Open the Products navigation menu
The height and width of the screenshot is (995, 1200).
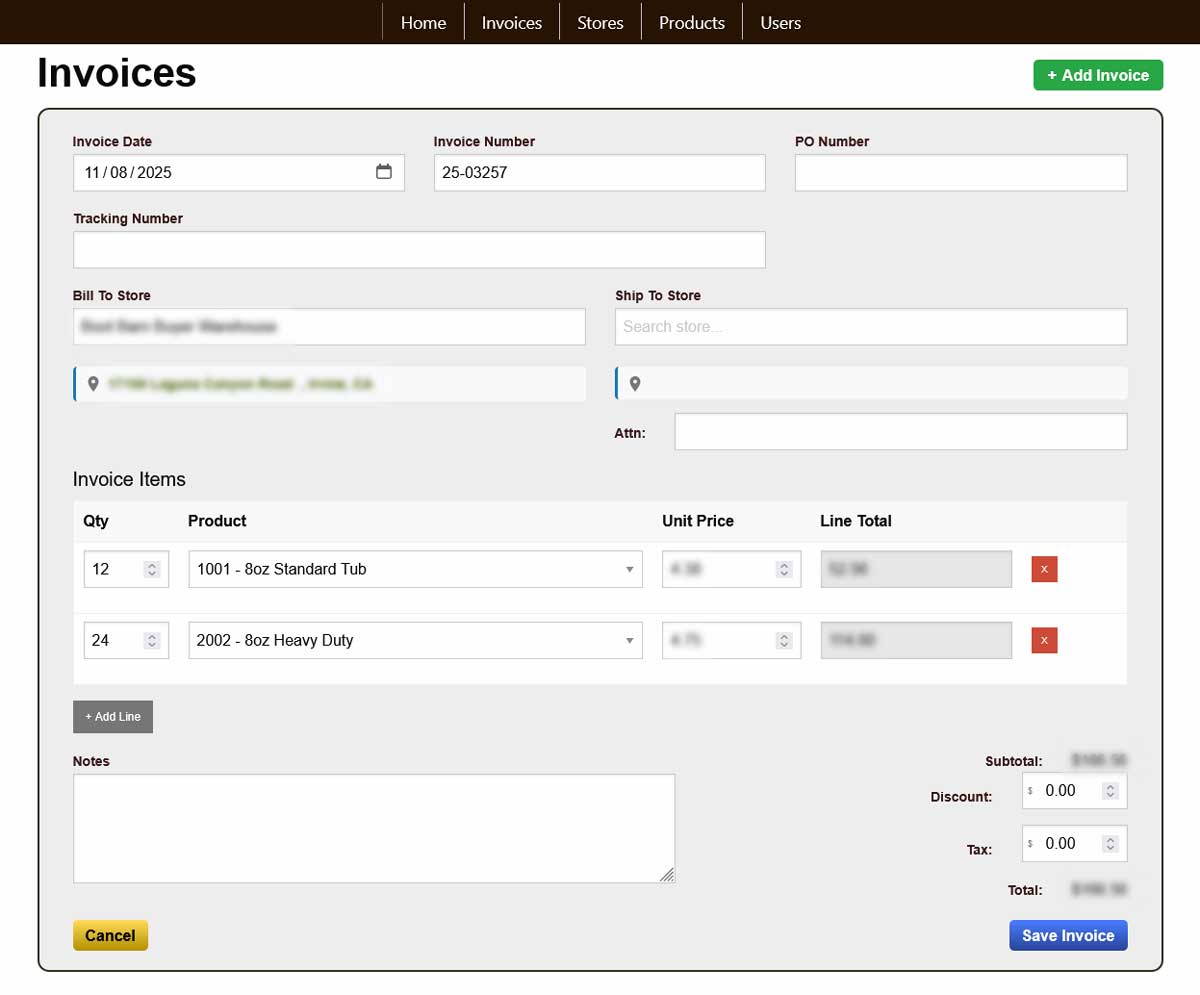pos(691,22)
